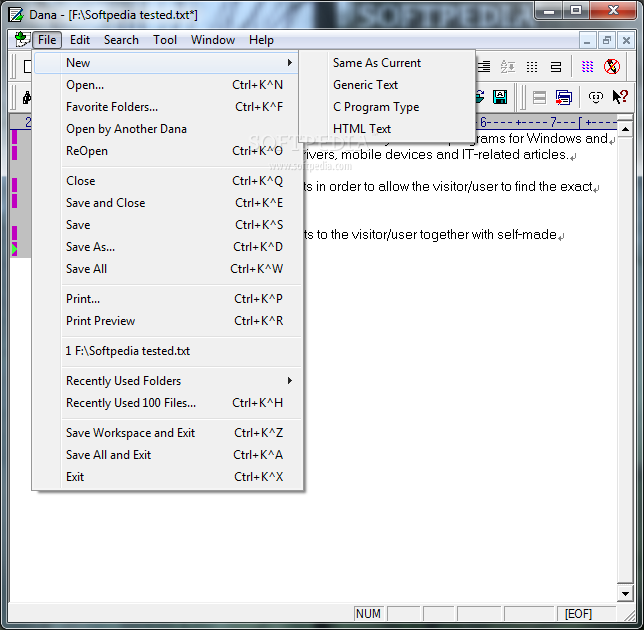Open recent file 1 F:\Softpedia tested.txt

click(x=168, y=351)
